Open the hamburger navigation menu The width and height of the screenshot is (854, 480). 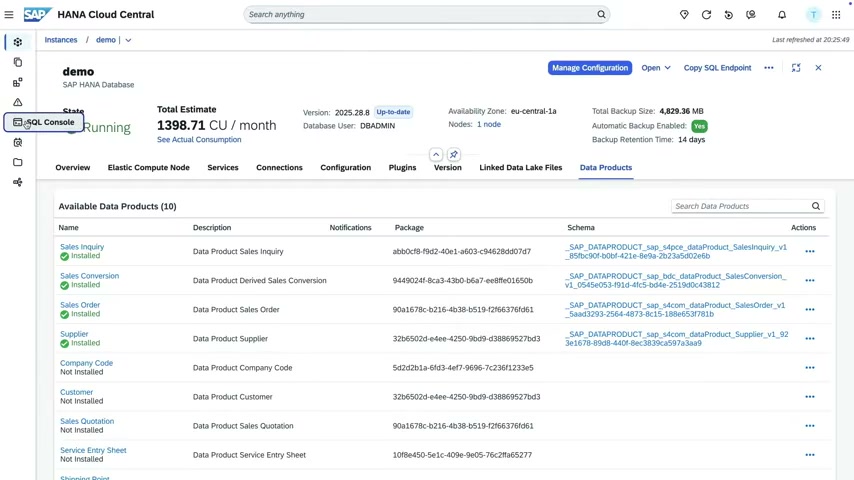click(x=9, y=15)
